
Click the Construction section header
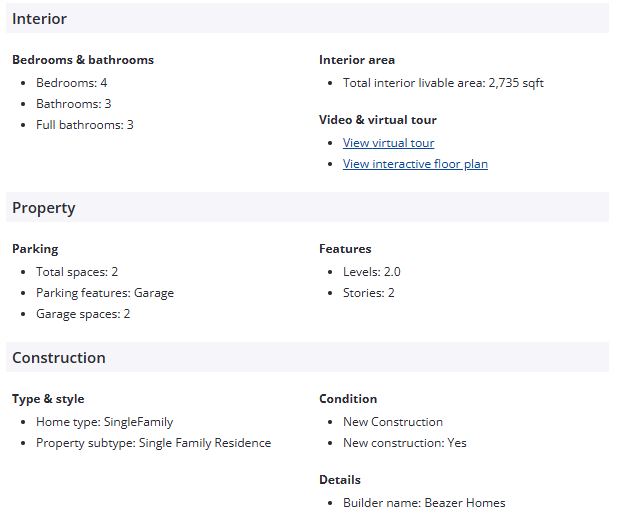coord(59,358)
